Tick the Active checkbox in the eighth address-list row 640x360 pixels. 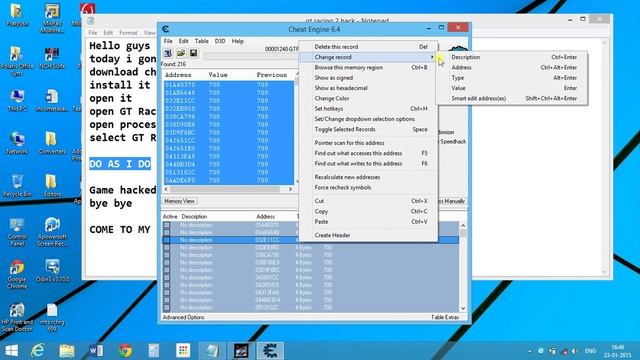click(x=167, y=278)
